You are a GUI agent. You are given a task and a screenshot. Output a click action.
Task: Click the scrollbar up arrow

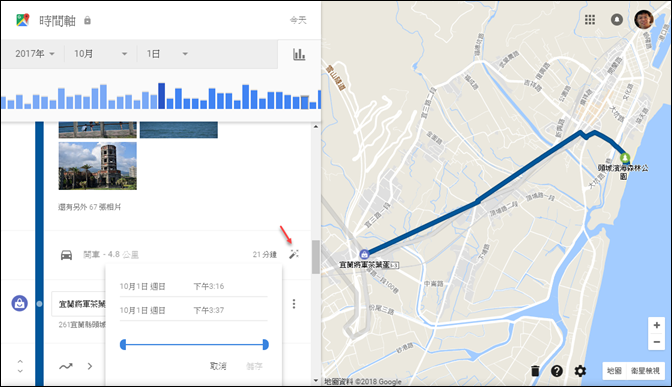point(316,126)
